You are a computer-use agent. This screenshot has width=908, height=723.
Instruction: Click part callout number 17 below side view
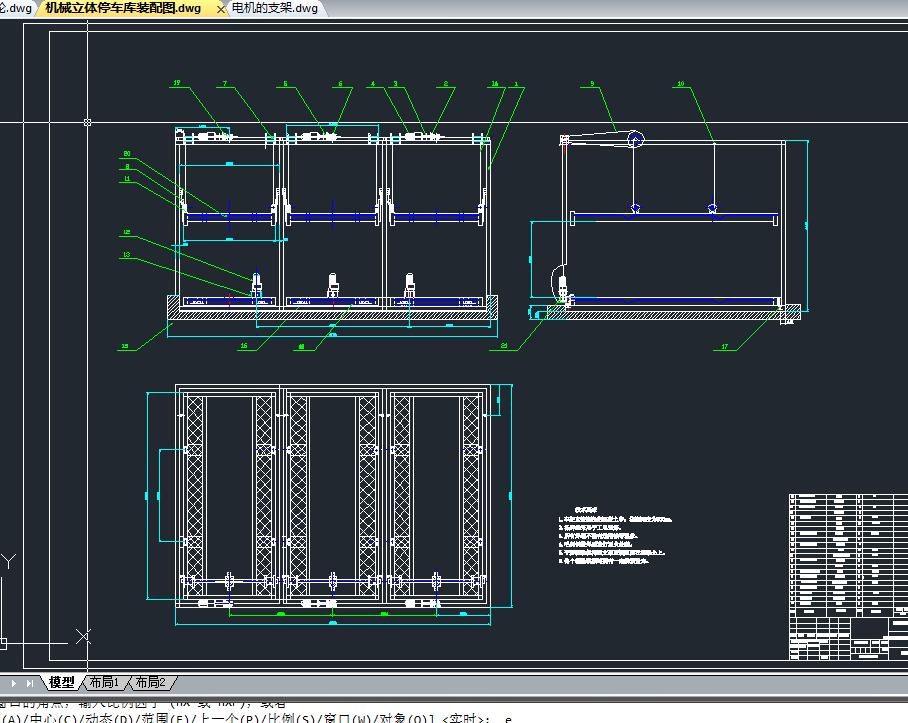coord(724,347)
